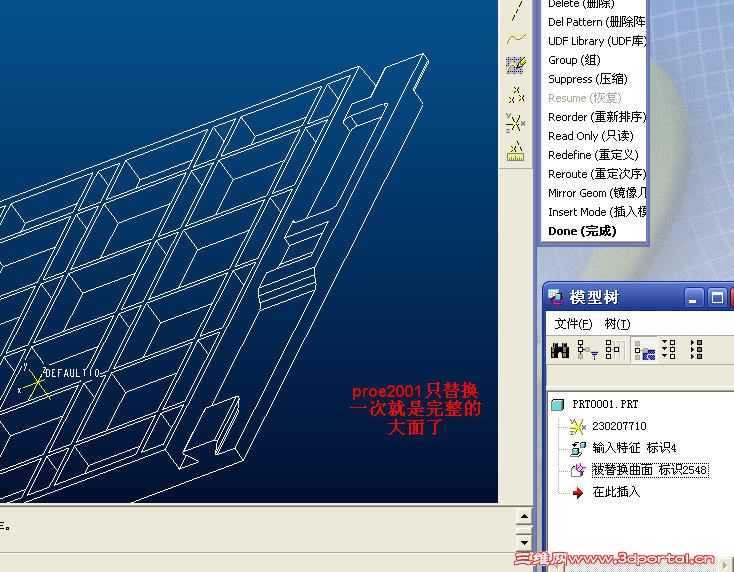Select PRT0001.PRT root in model tree
734x572 pixels.
tap(605, 404)
